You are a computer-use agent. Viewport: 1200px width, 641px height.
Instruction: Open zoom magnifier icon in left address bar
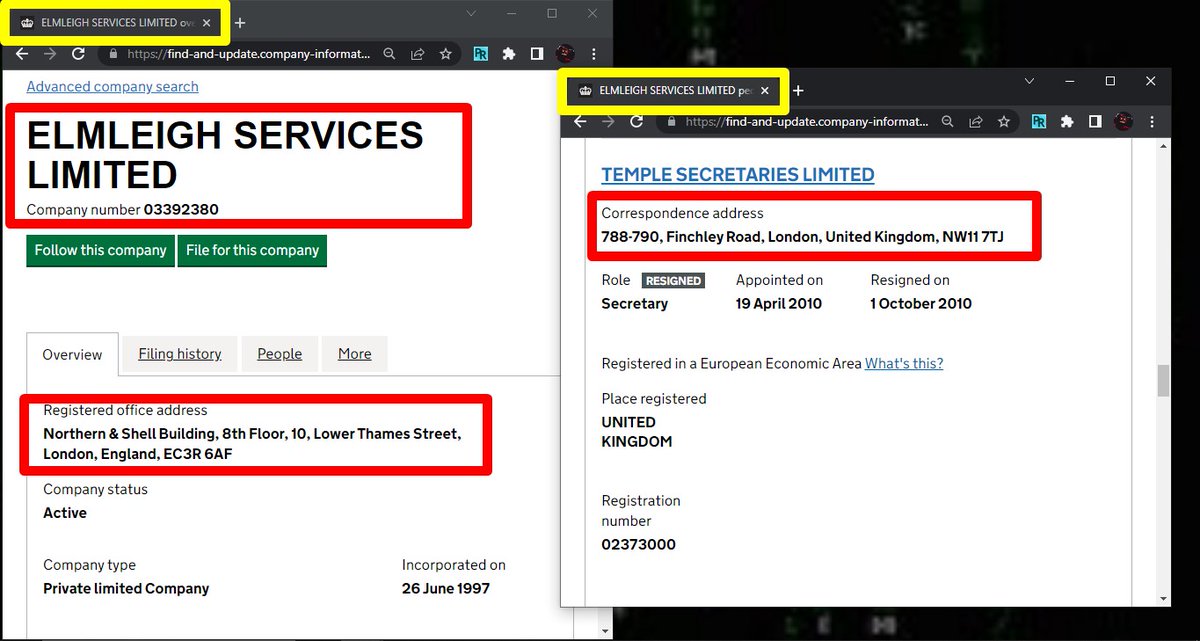[x=391, y=54]
